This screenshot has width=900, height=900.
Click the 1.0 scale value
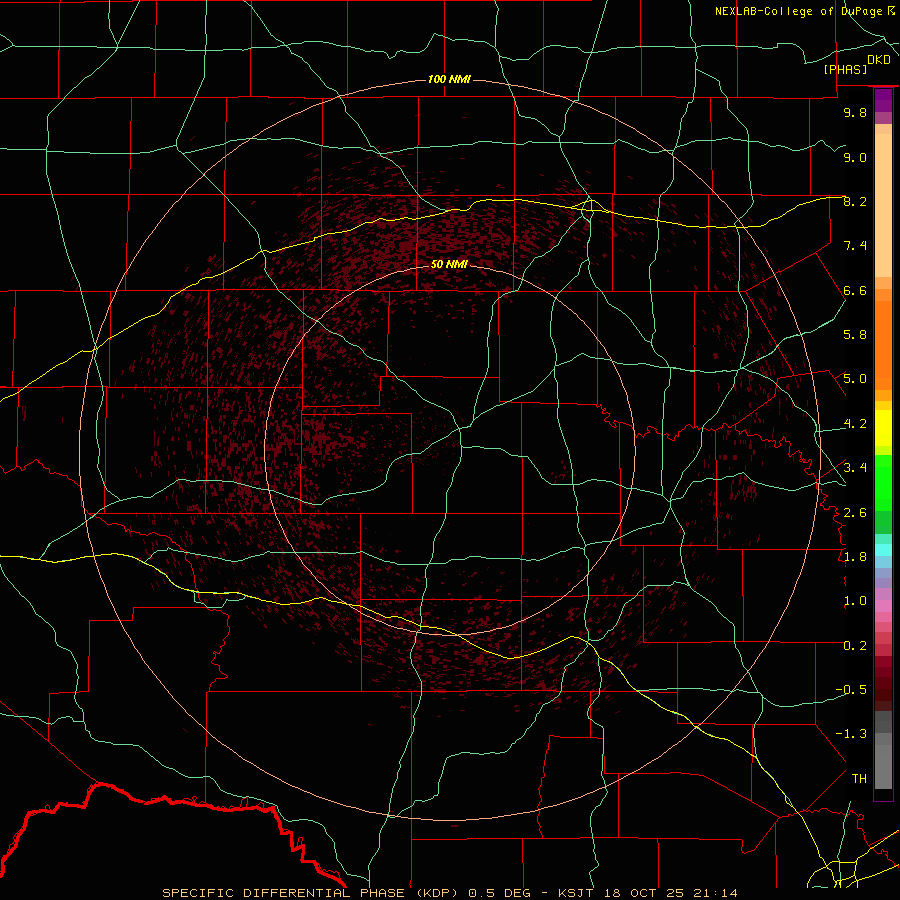click(x=855, y=601)
